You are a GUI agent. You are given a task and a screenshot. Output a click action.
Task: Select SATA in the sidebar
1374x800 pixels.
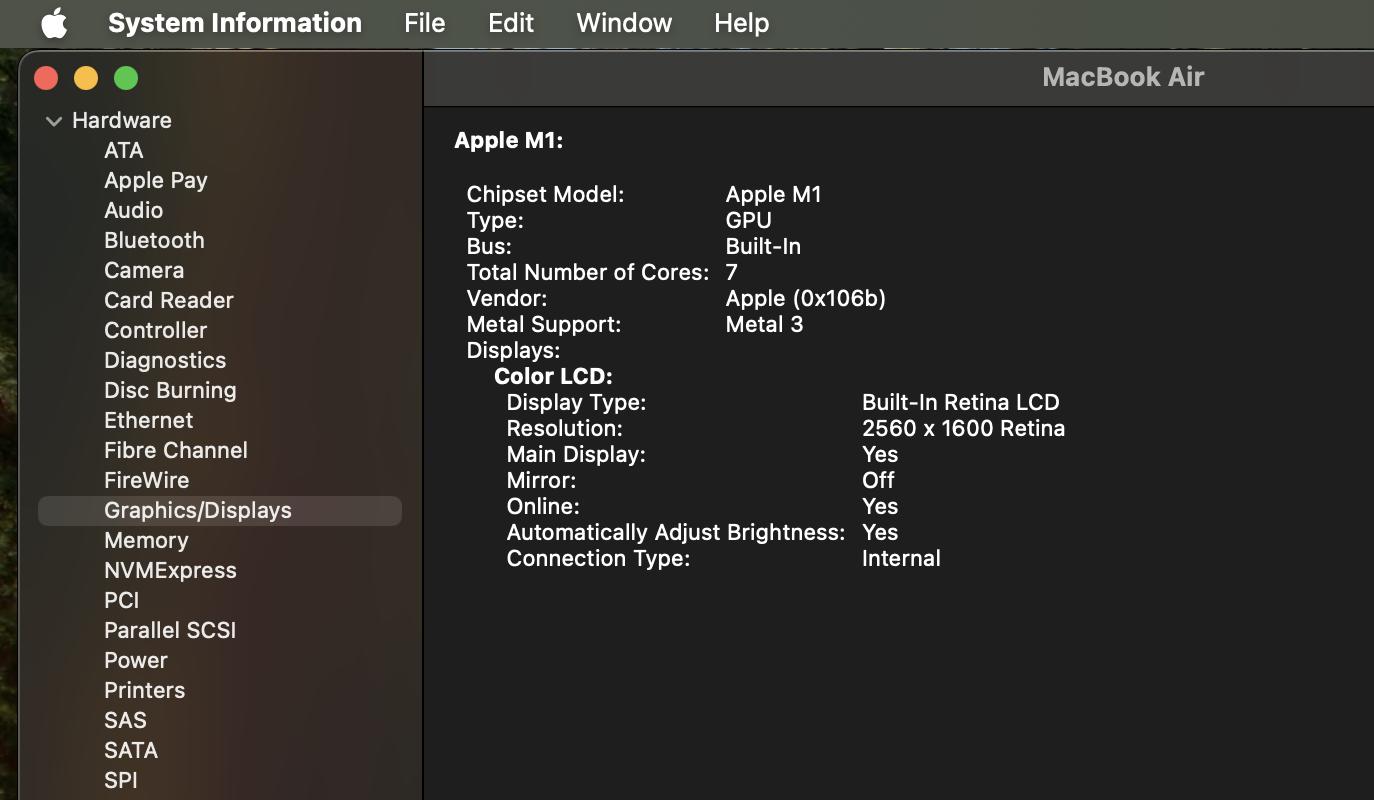tap(131, 750)
